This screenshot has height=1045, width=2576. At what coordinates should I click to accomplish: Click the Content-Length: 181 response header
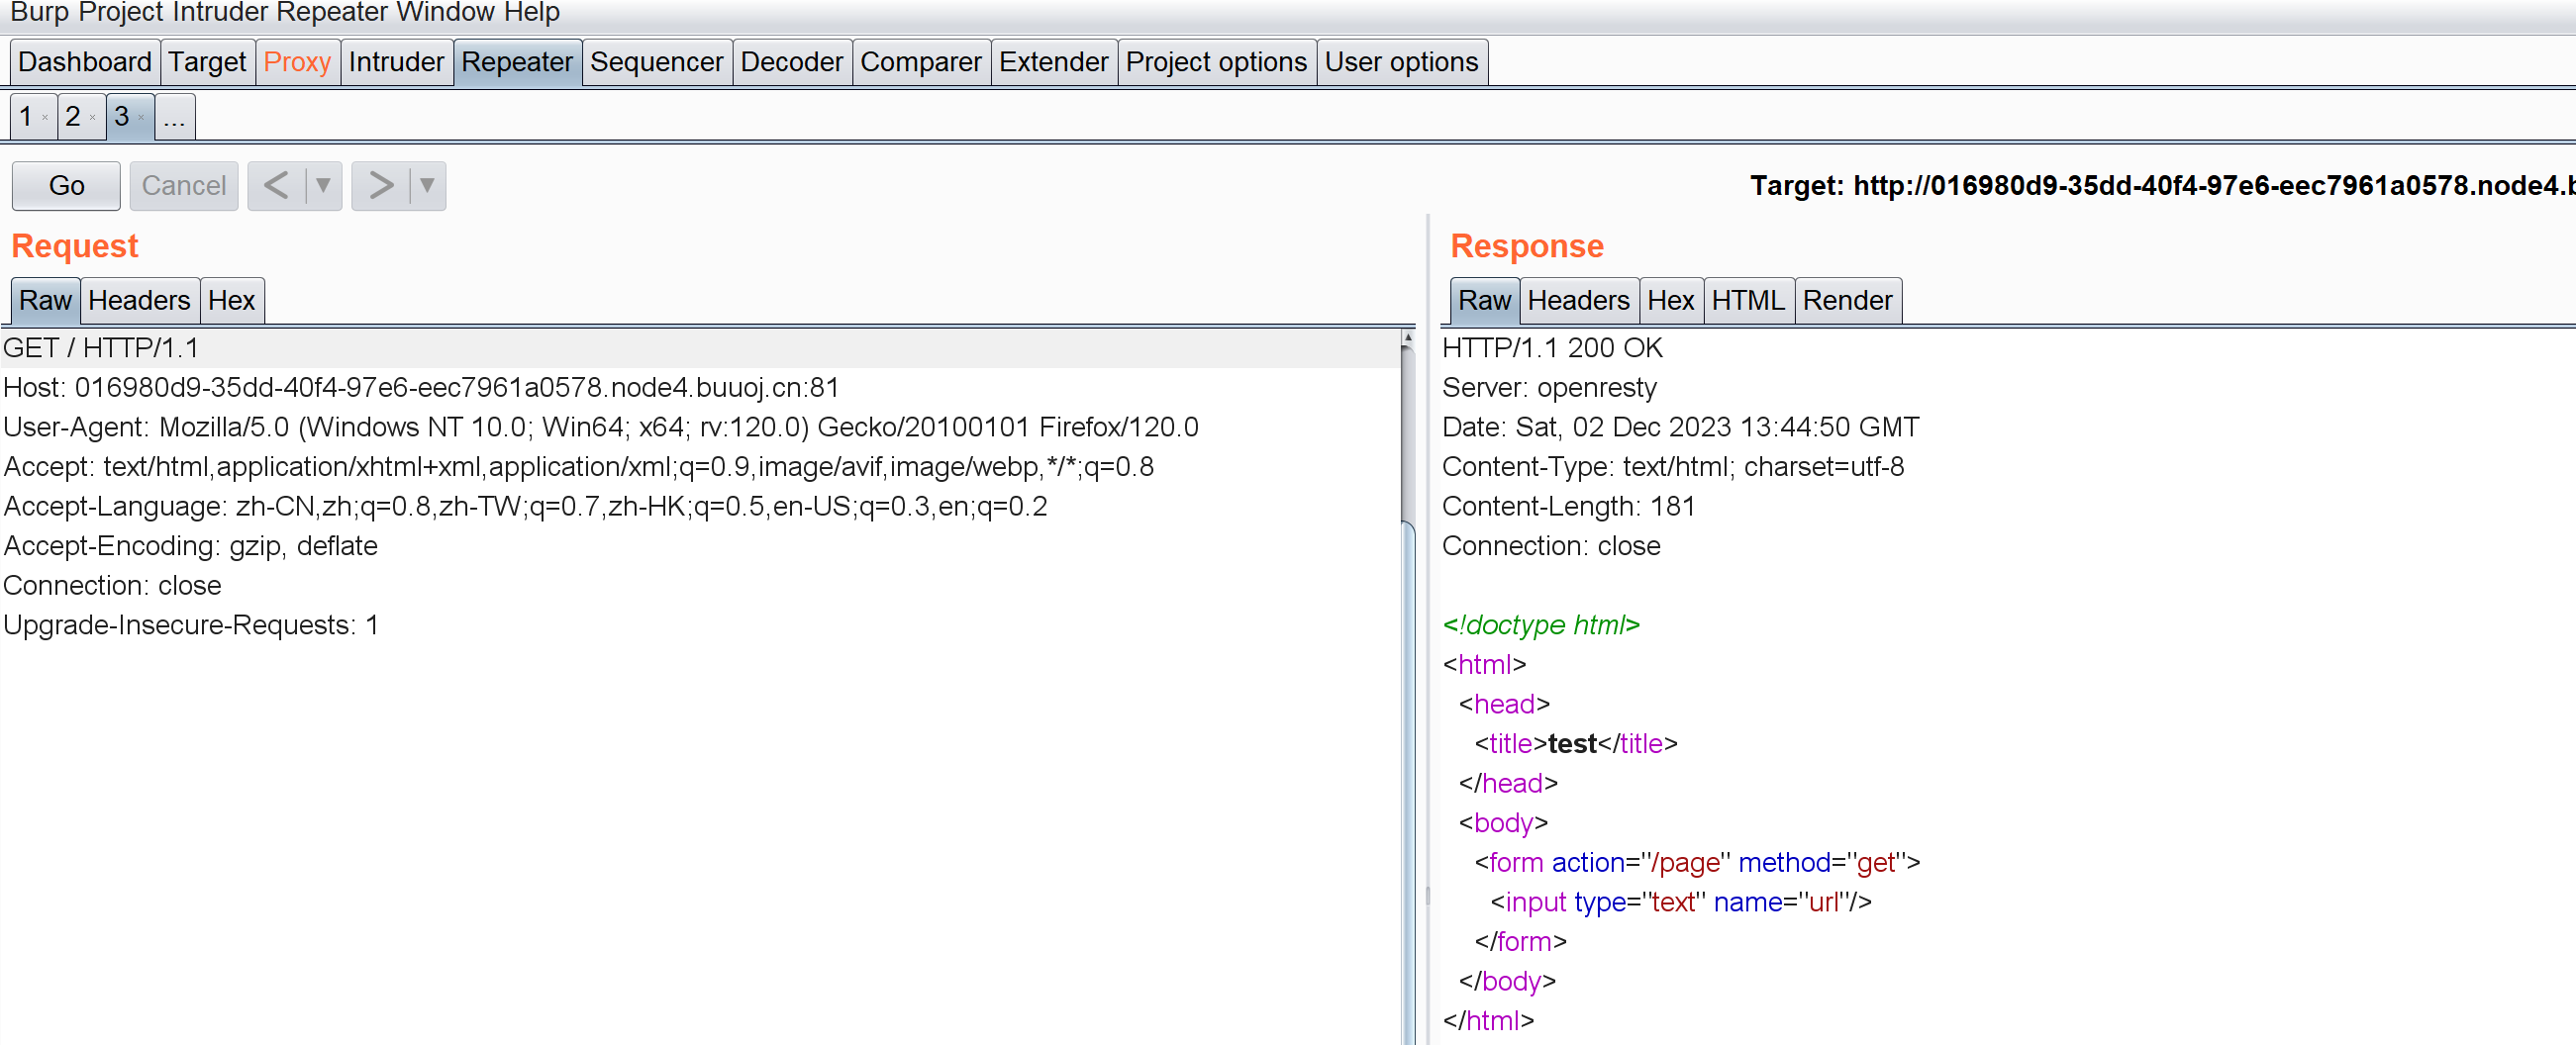point(1568,507)
